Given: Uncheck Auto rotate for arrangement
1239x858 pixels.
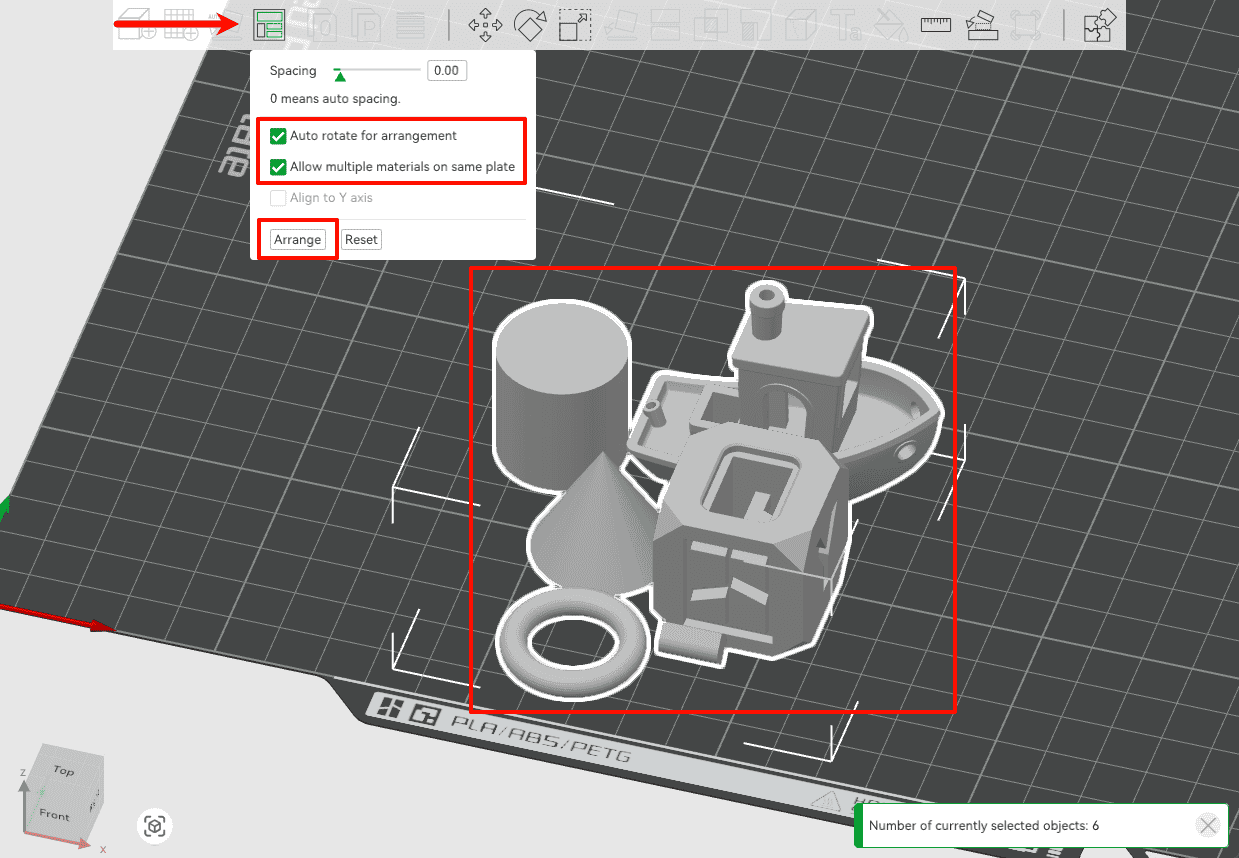Looking at the screenshot, I should point(278,136).
